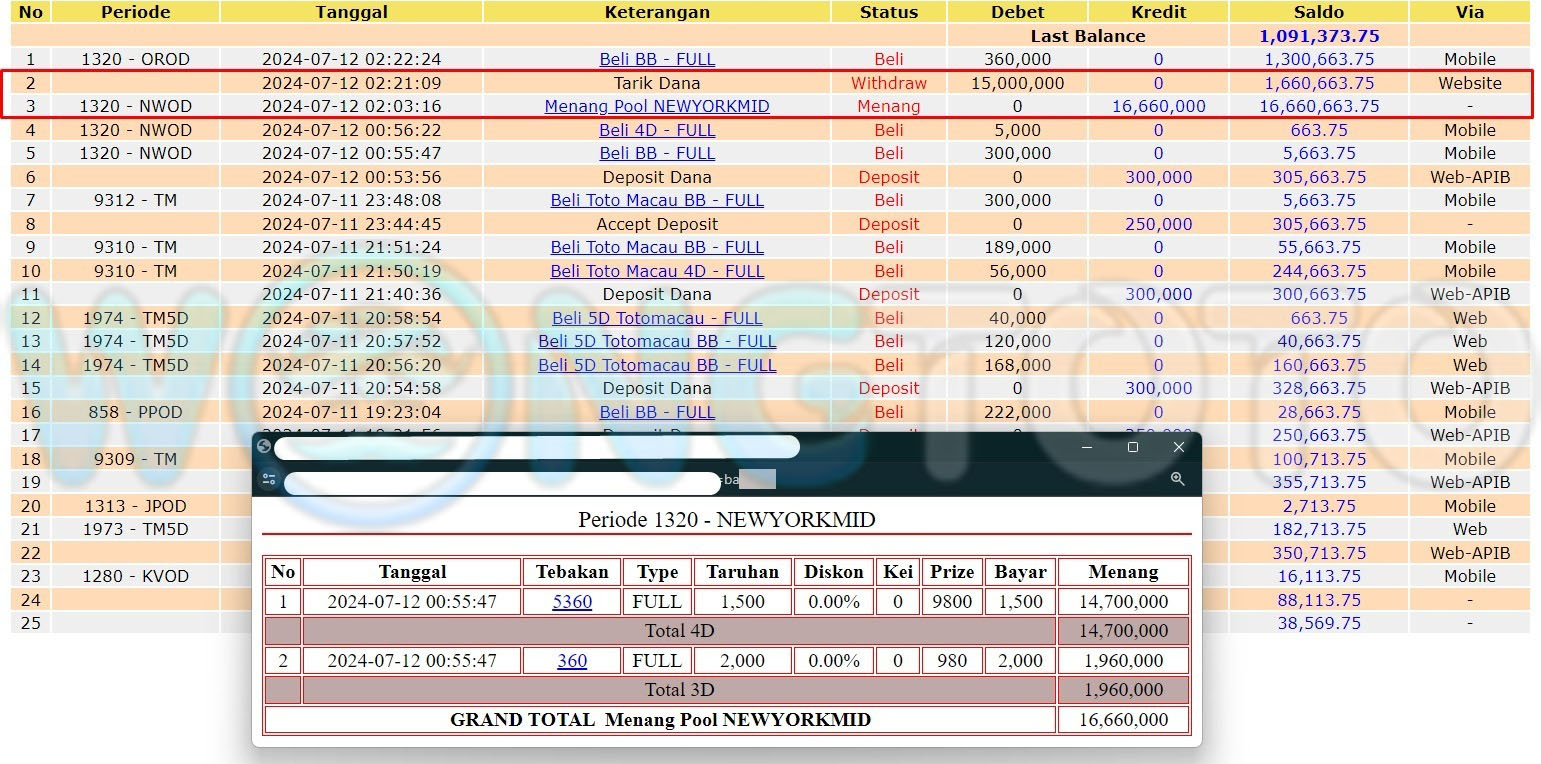Click the popup address bar URL field
The height and width of the screenshot is (764, 1541).
coord(502,483)
